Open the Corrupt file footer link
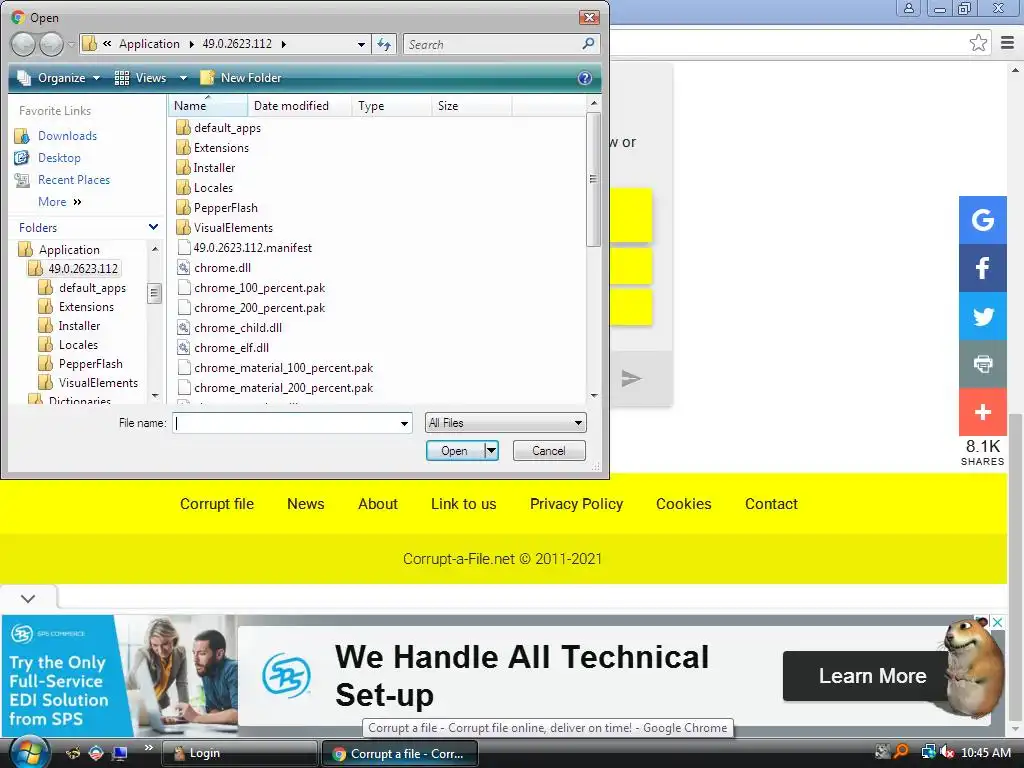This screenshot has width=1024, height=768. click(x=217, y=504)
